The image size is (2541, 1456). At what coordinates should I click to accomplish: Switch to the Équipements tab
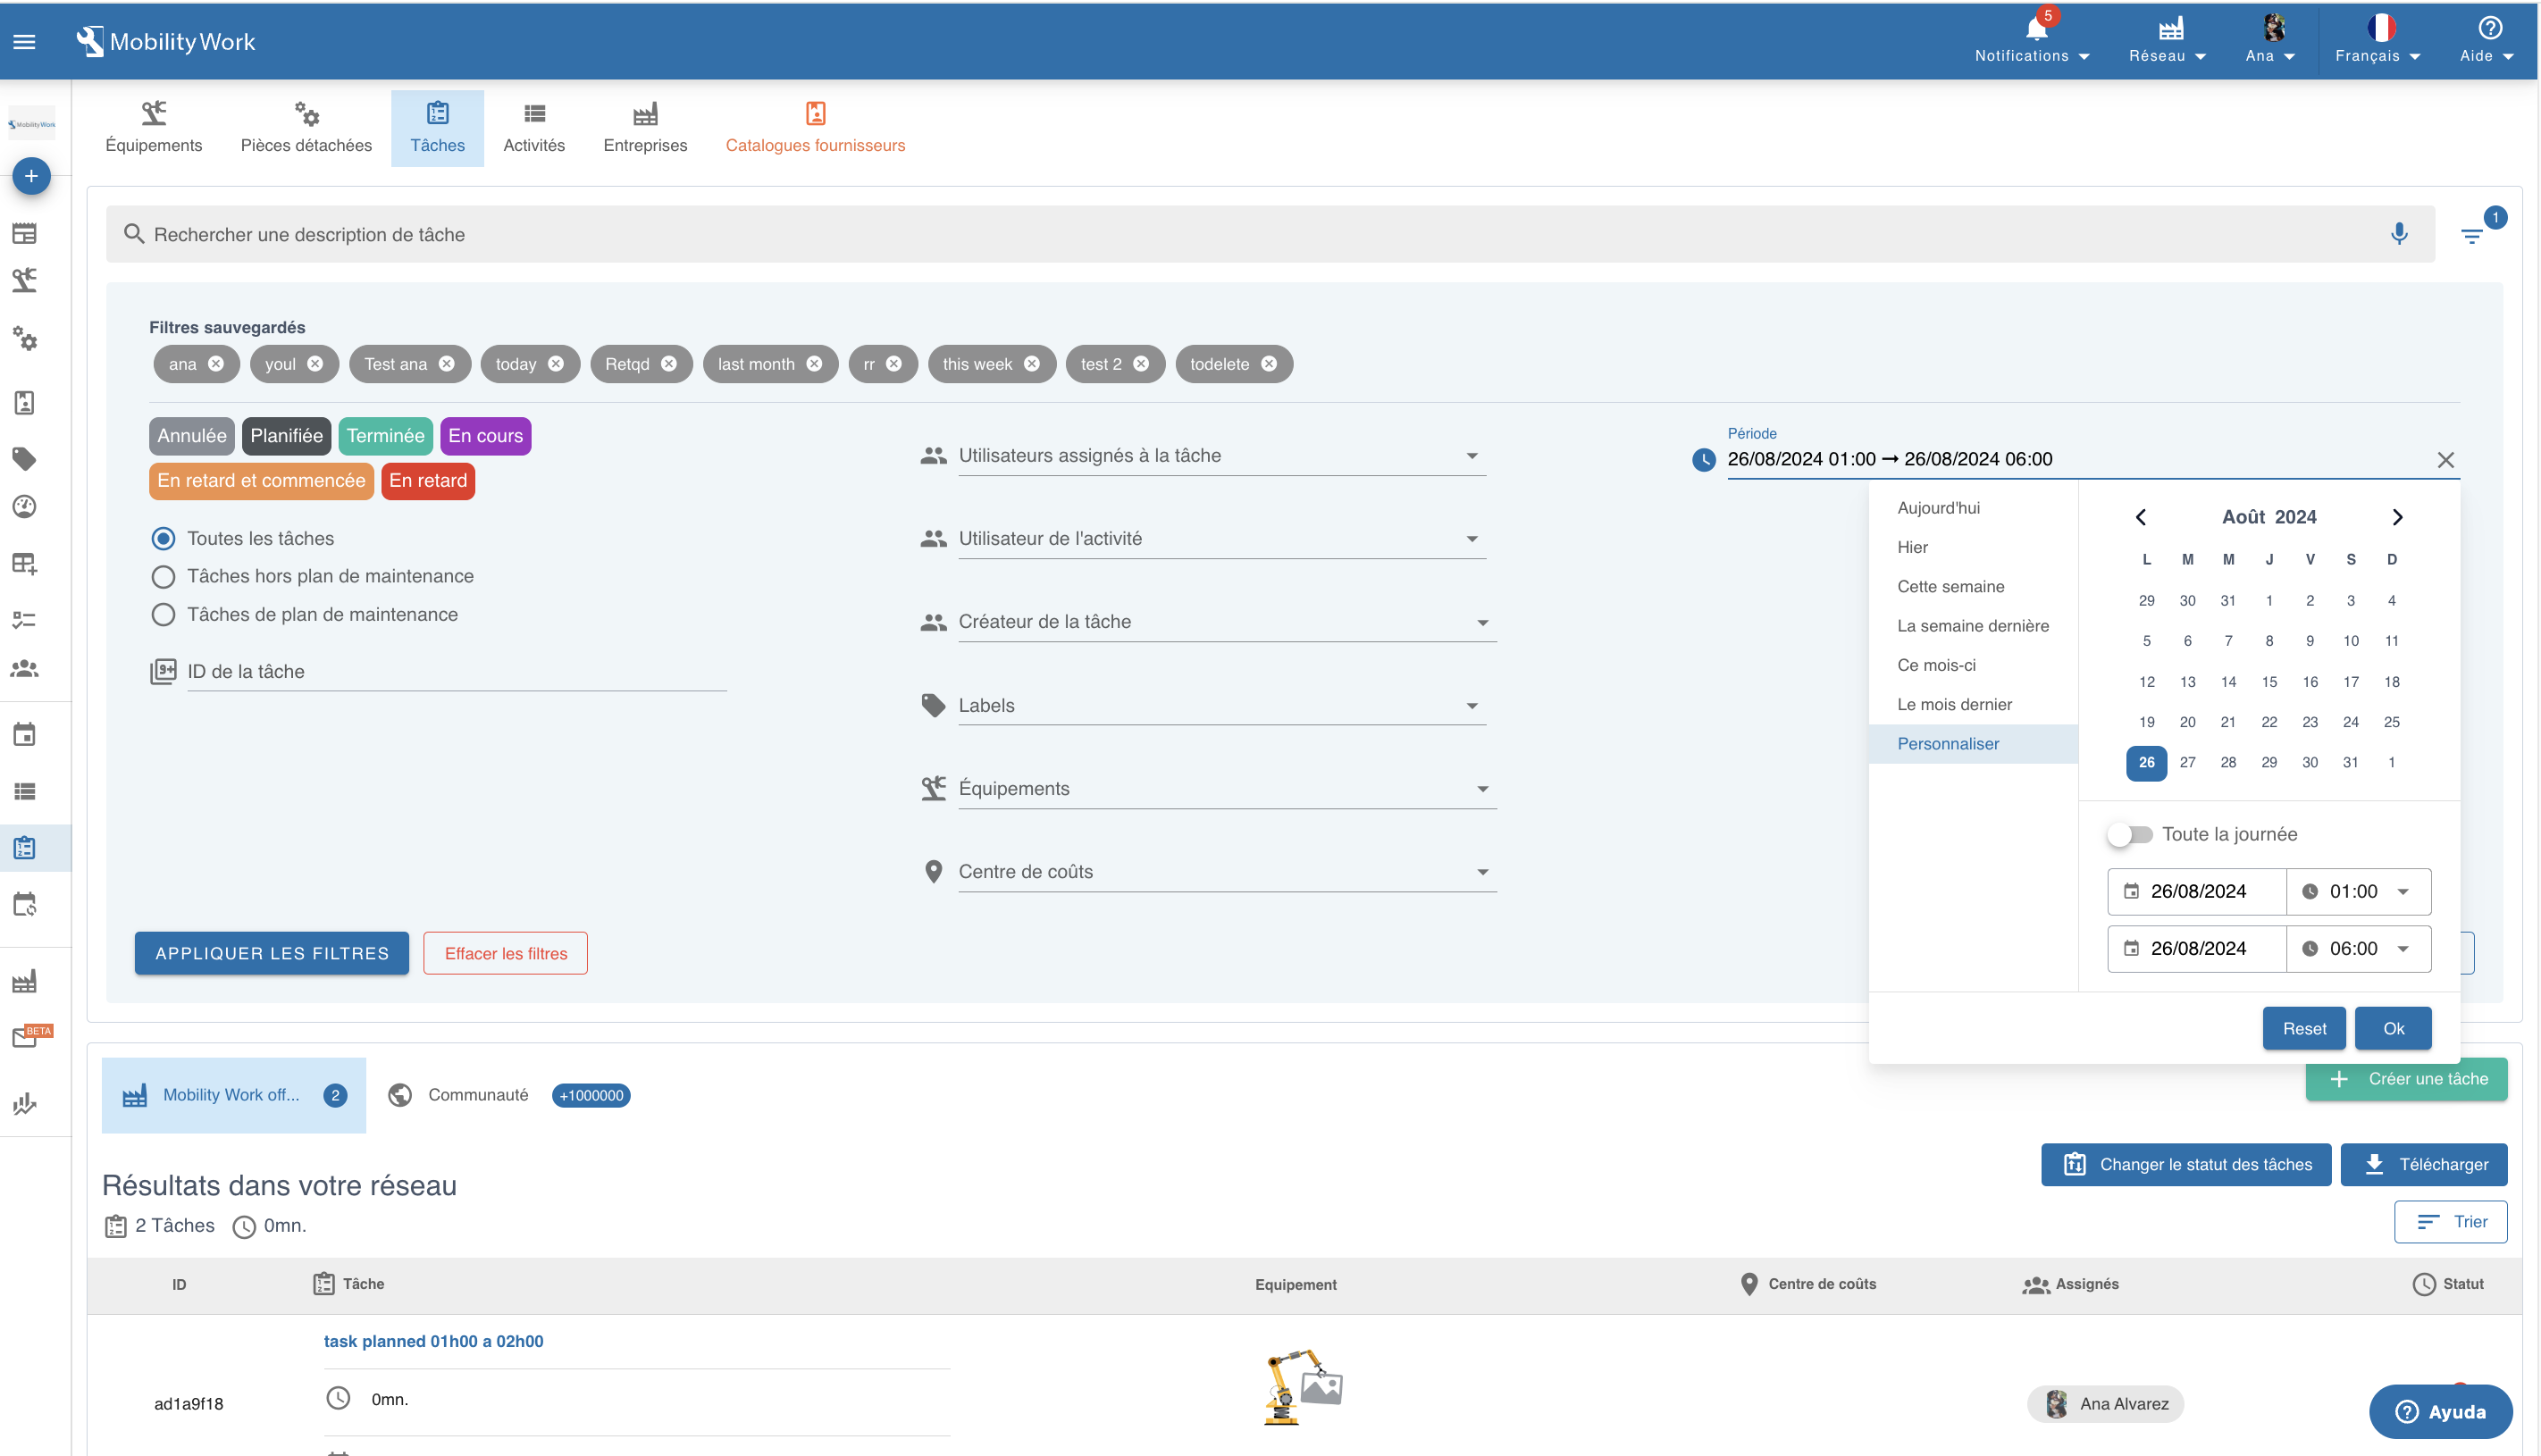(153, 128)
